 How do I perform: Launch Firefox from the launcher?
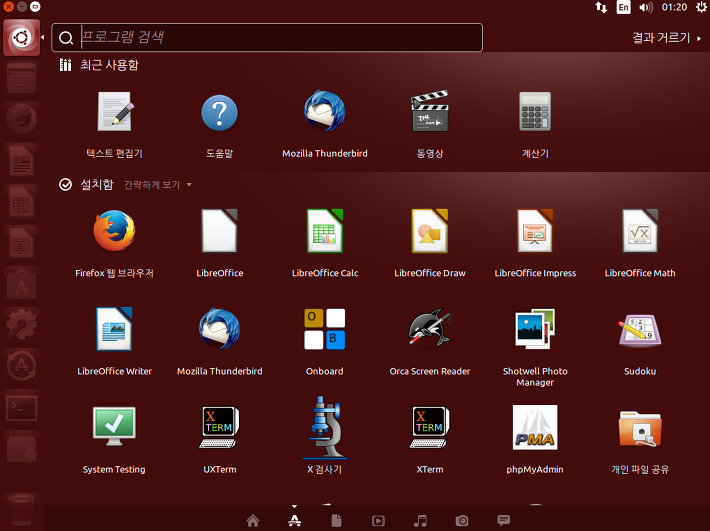tap(21, 119)
